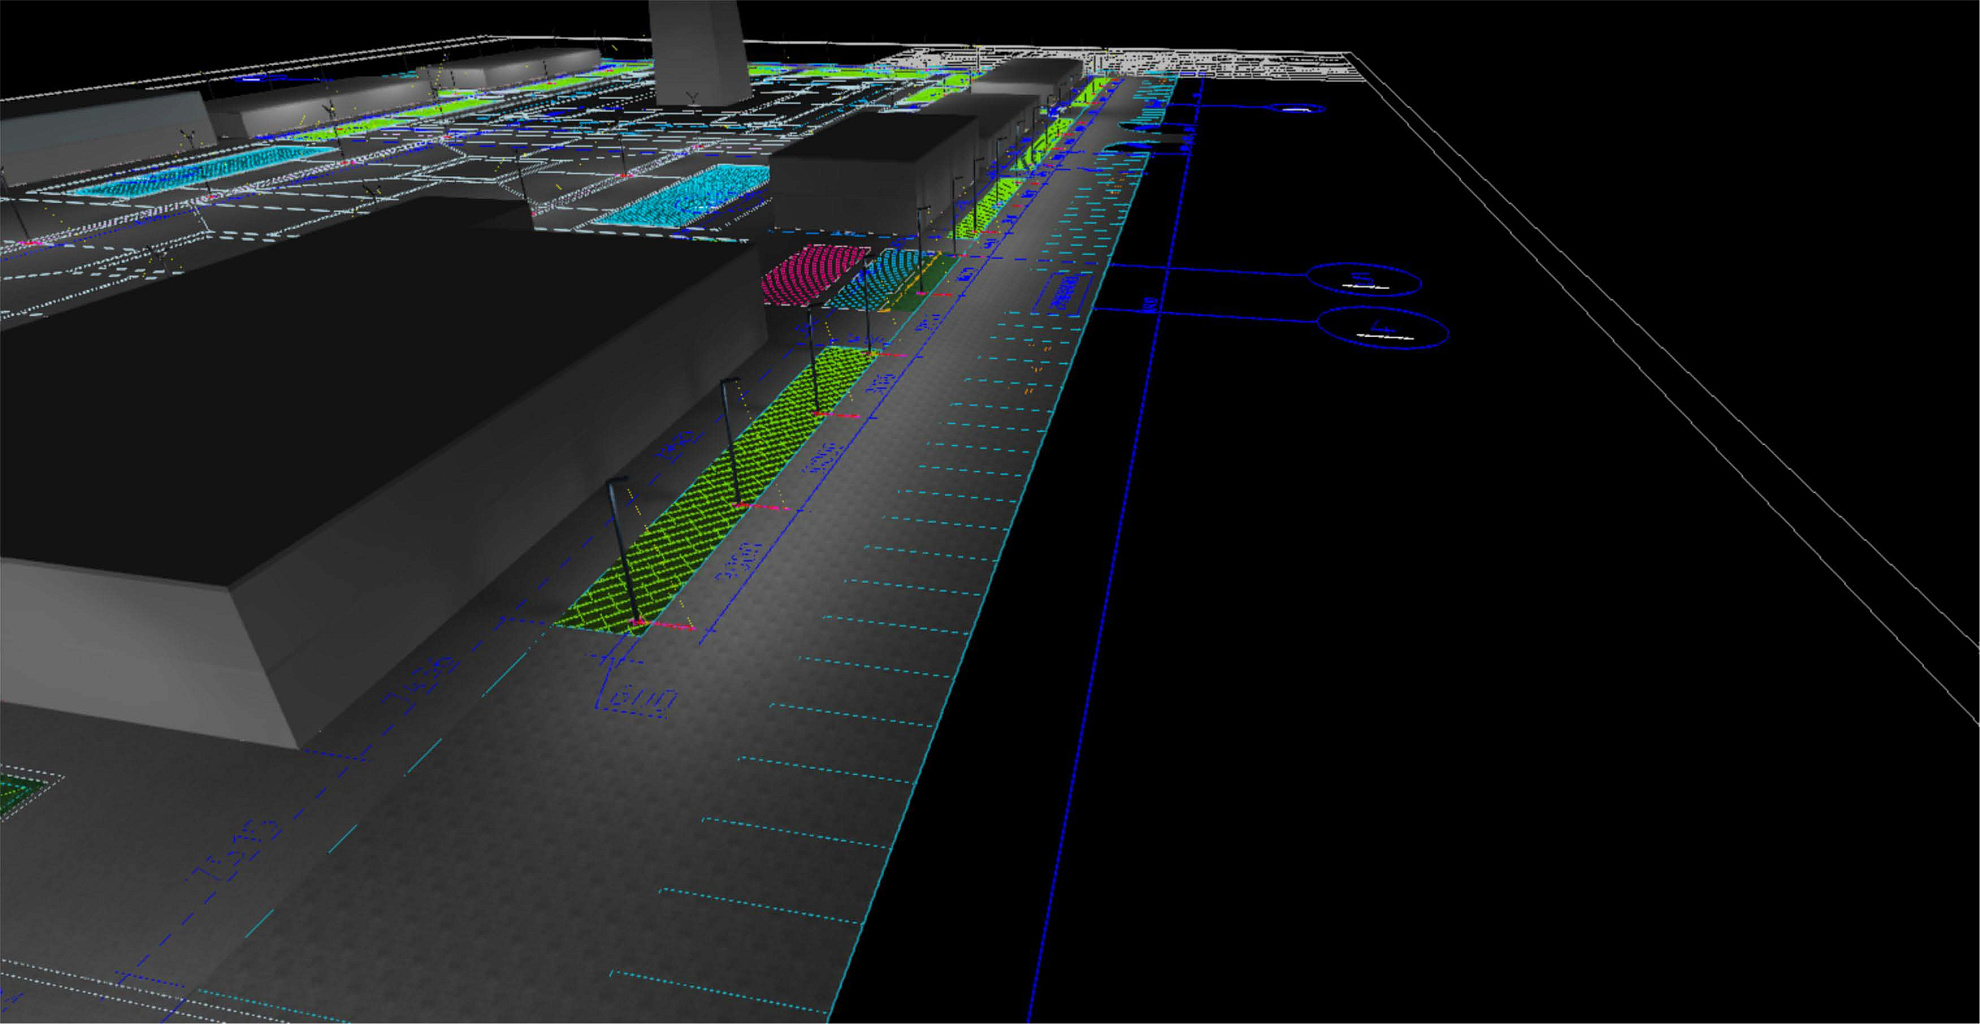Select the magenta hatched seating area
The width and height of the screenshot is (1980, 1024).
pos(811,272)
